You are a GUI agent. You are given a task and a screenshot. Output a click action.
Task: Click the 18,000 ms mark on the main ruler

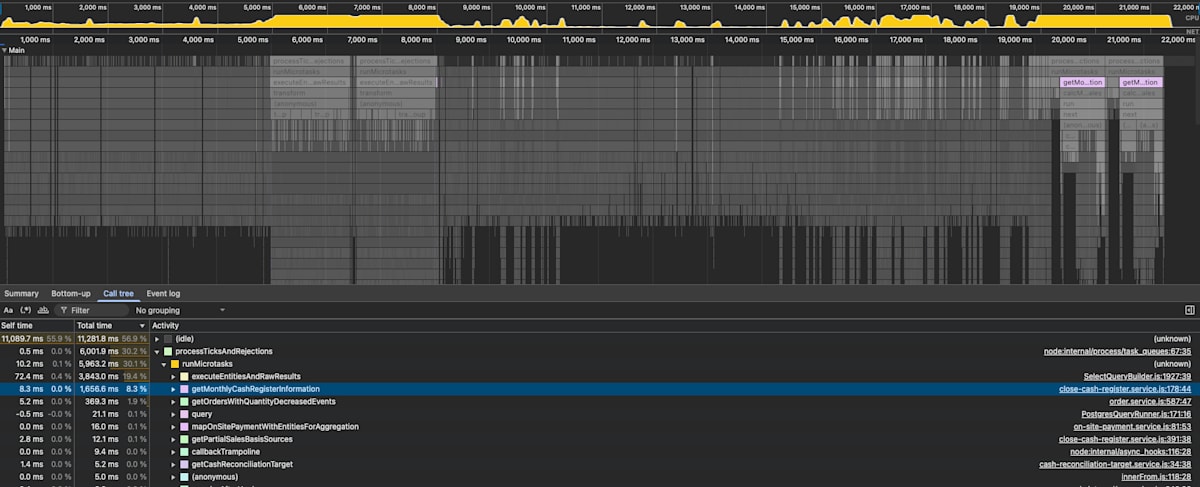pyautogui.click(x=960, y=39)
